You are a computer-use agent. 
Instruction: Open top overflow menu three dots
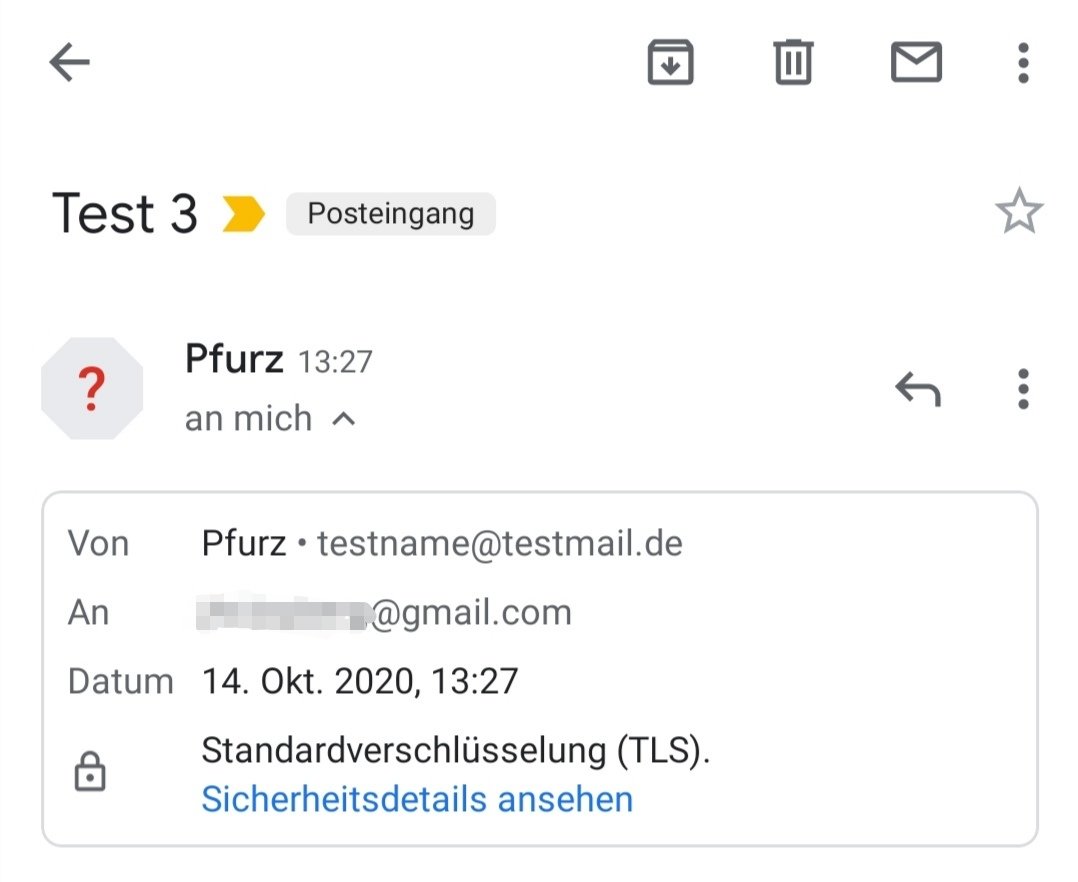point(1023,63)
